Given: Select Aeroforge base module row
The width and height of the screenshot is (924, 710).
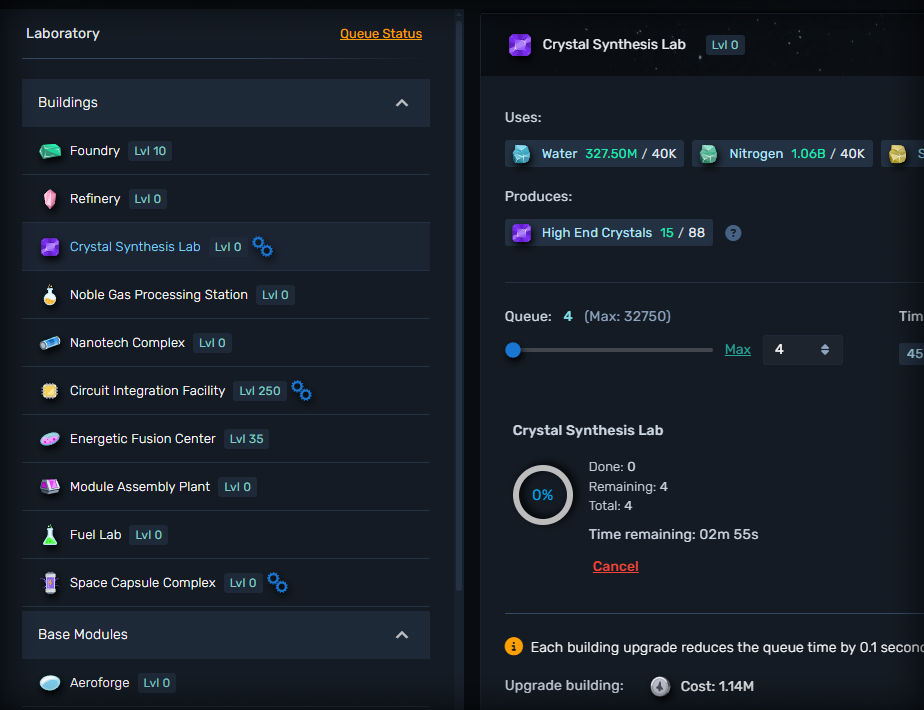Looking at the screenshot, I should point(226,683).
